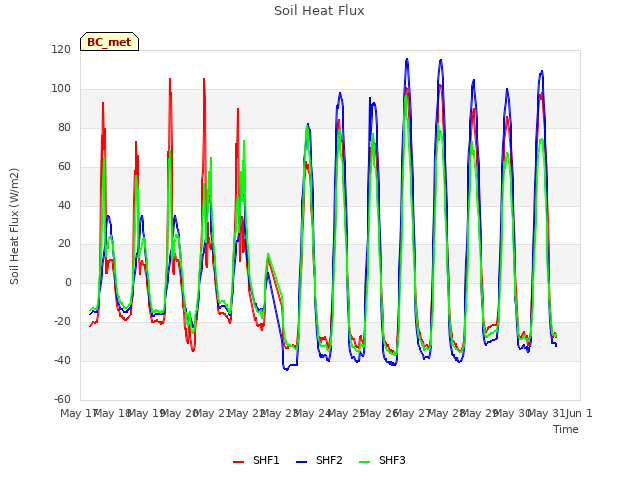Viewport: 640px width, 480px height.
Task: Click the y-axis value 0
Action: click(68, 282)
